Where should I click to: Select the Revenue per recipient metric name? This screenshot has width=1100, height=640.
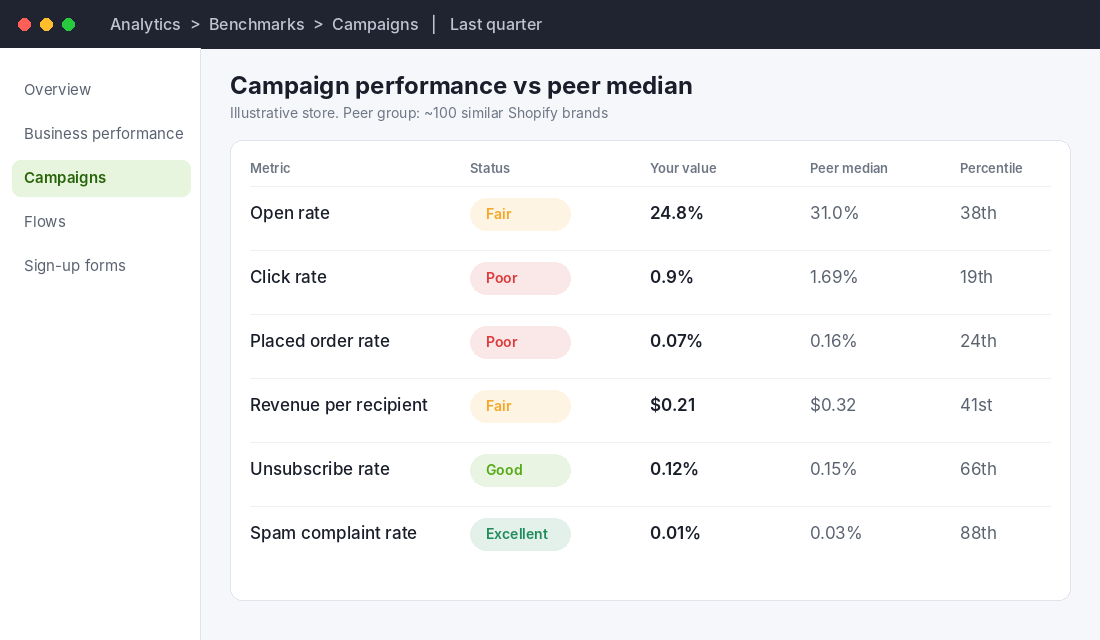(339, 405)
